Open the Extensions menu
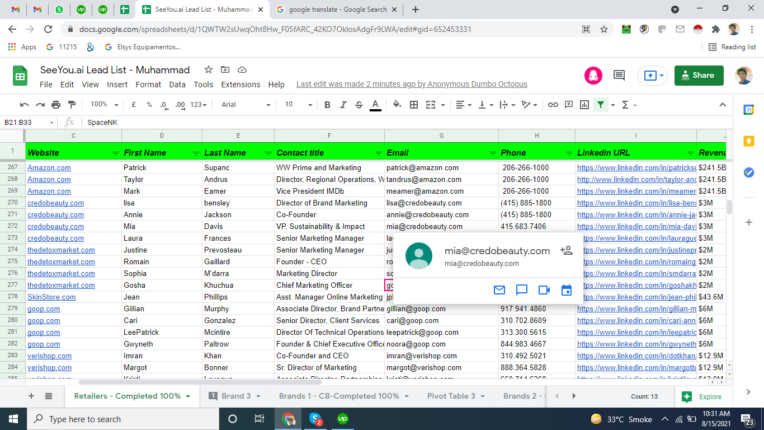The width and height of the screenshot is (764, 430). click(240, 84)
